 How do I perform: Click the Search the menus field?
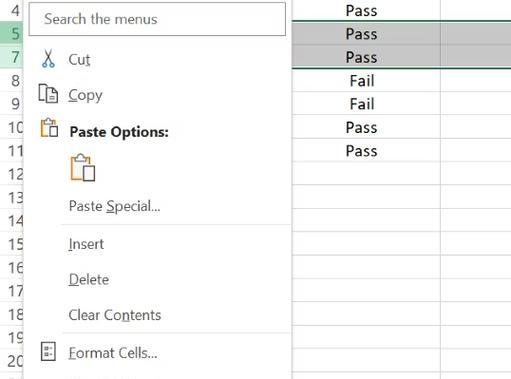click(x=157, y=19)
